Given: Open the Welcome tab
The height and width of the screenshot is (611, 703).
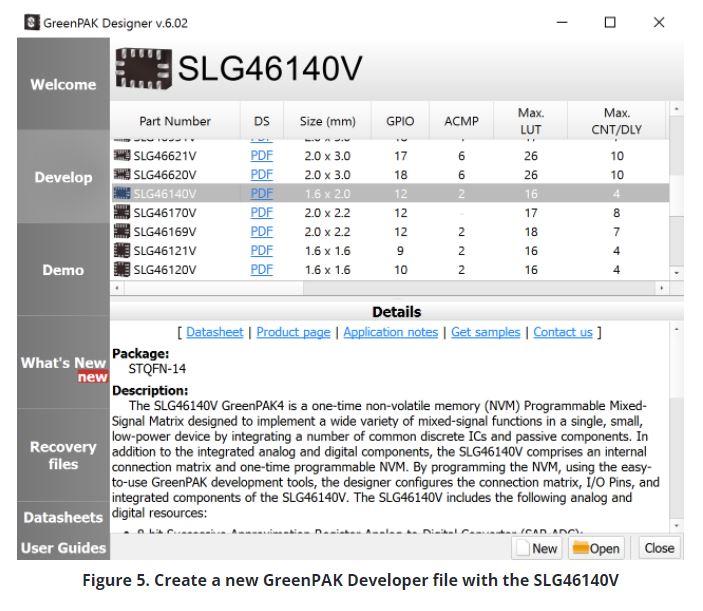Looking at the screenshot, I should pos(63,84).
